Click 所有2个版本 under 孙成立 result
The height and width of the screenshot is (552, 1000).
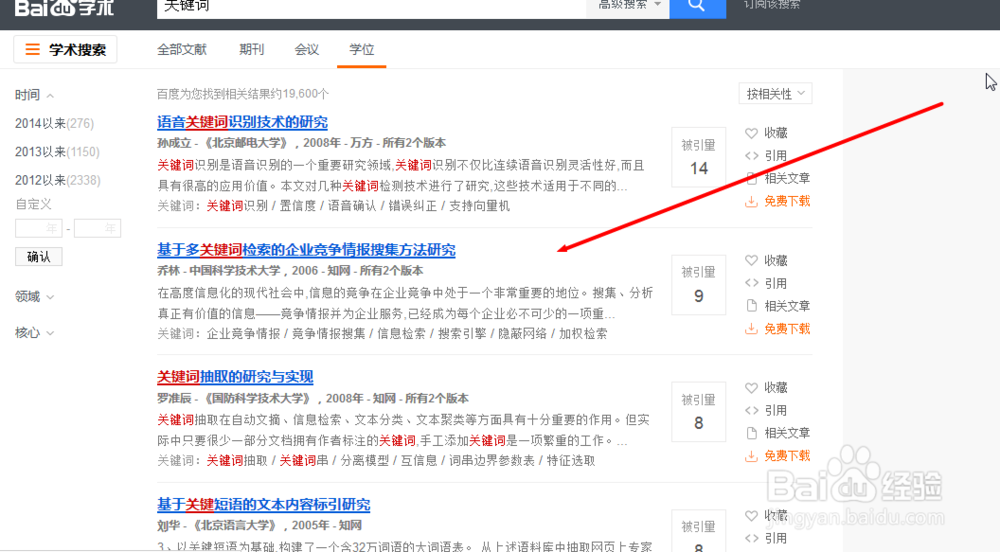(414, 143)
